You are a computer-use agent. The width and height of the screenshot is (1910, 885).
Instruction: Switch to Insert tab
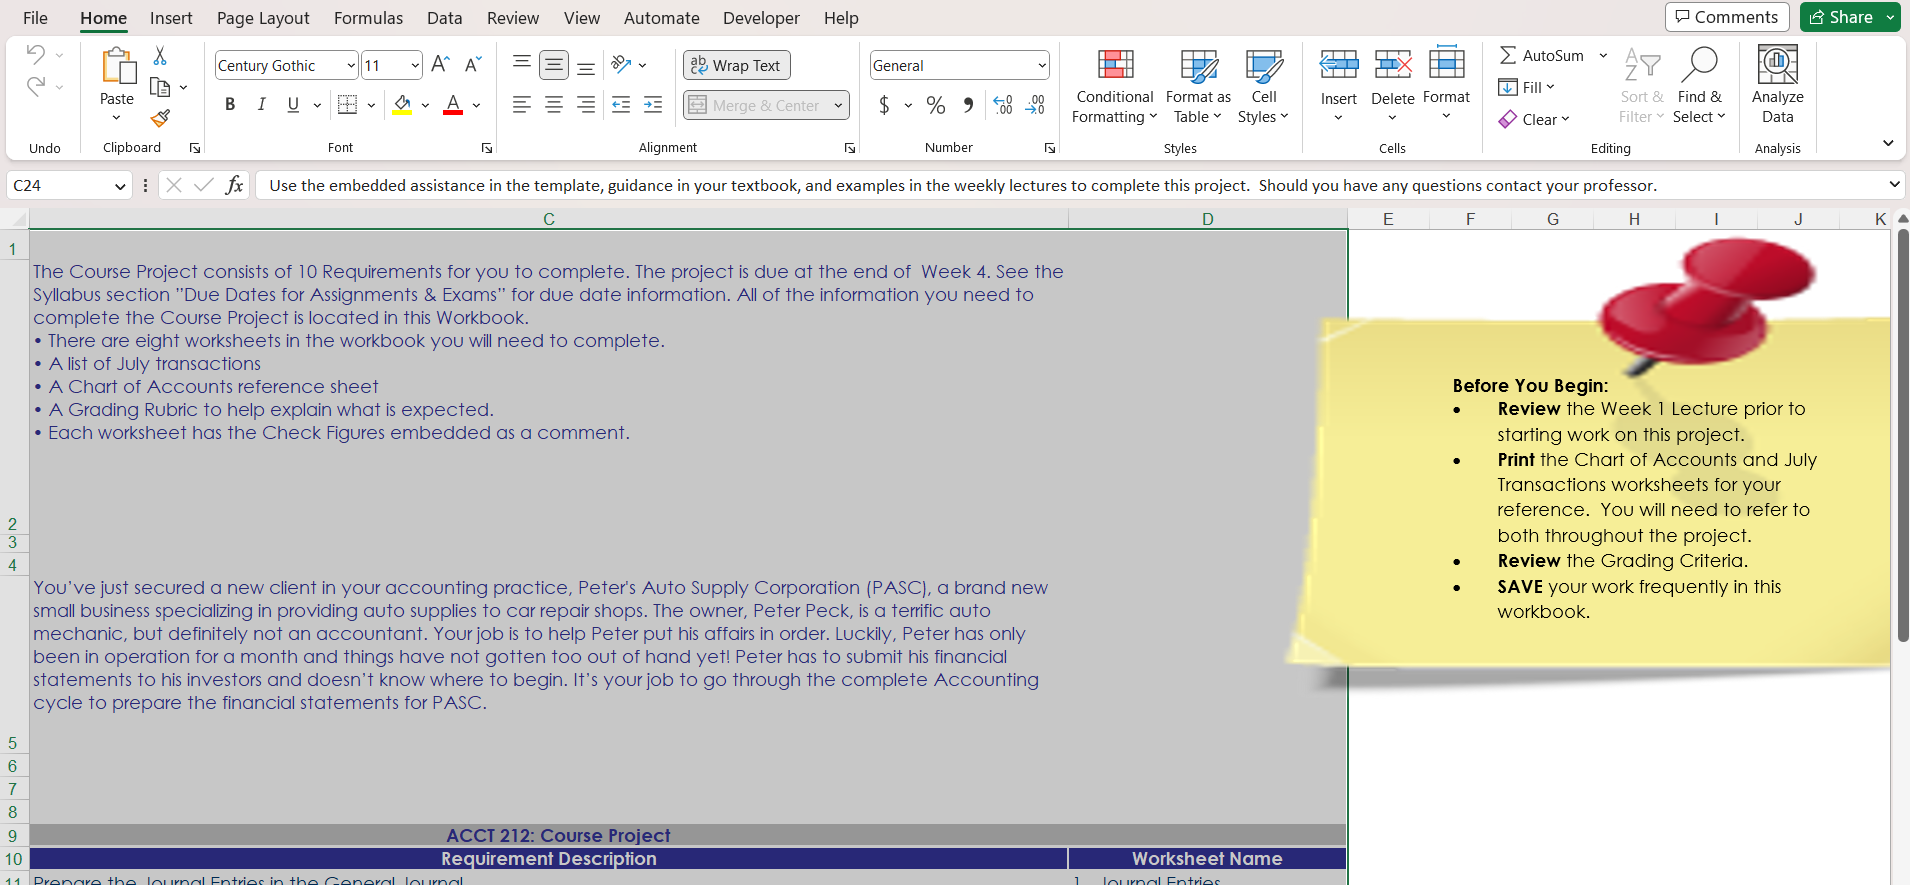pyautogui.click(x=171, y=18)
